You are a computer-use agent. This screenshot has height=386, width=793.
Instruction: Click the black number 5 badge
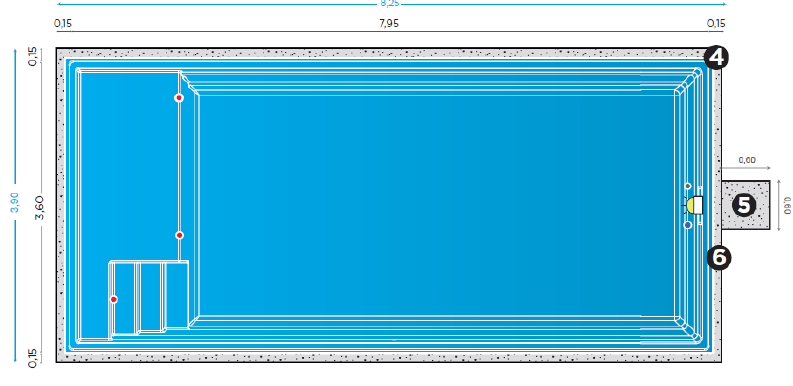pyautogui.click(x=744, y=205)
